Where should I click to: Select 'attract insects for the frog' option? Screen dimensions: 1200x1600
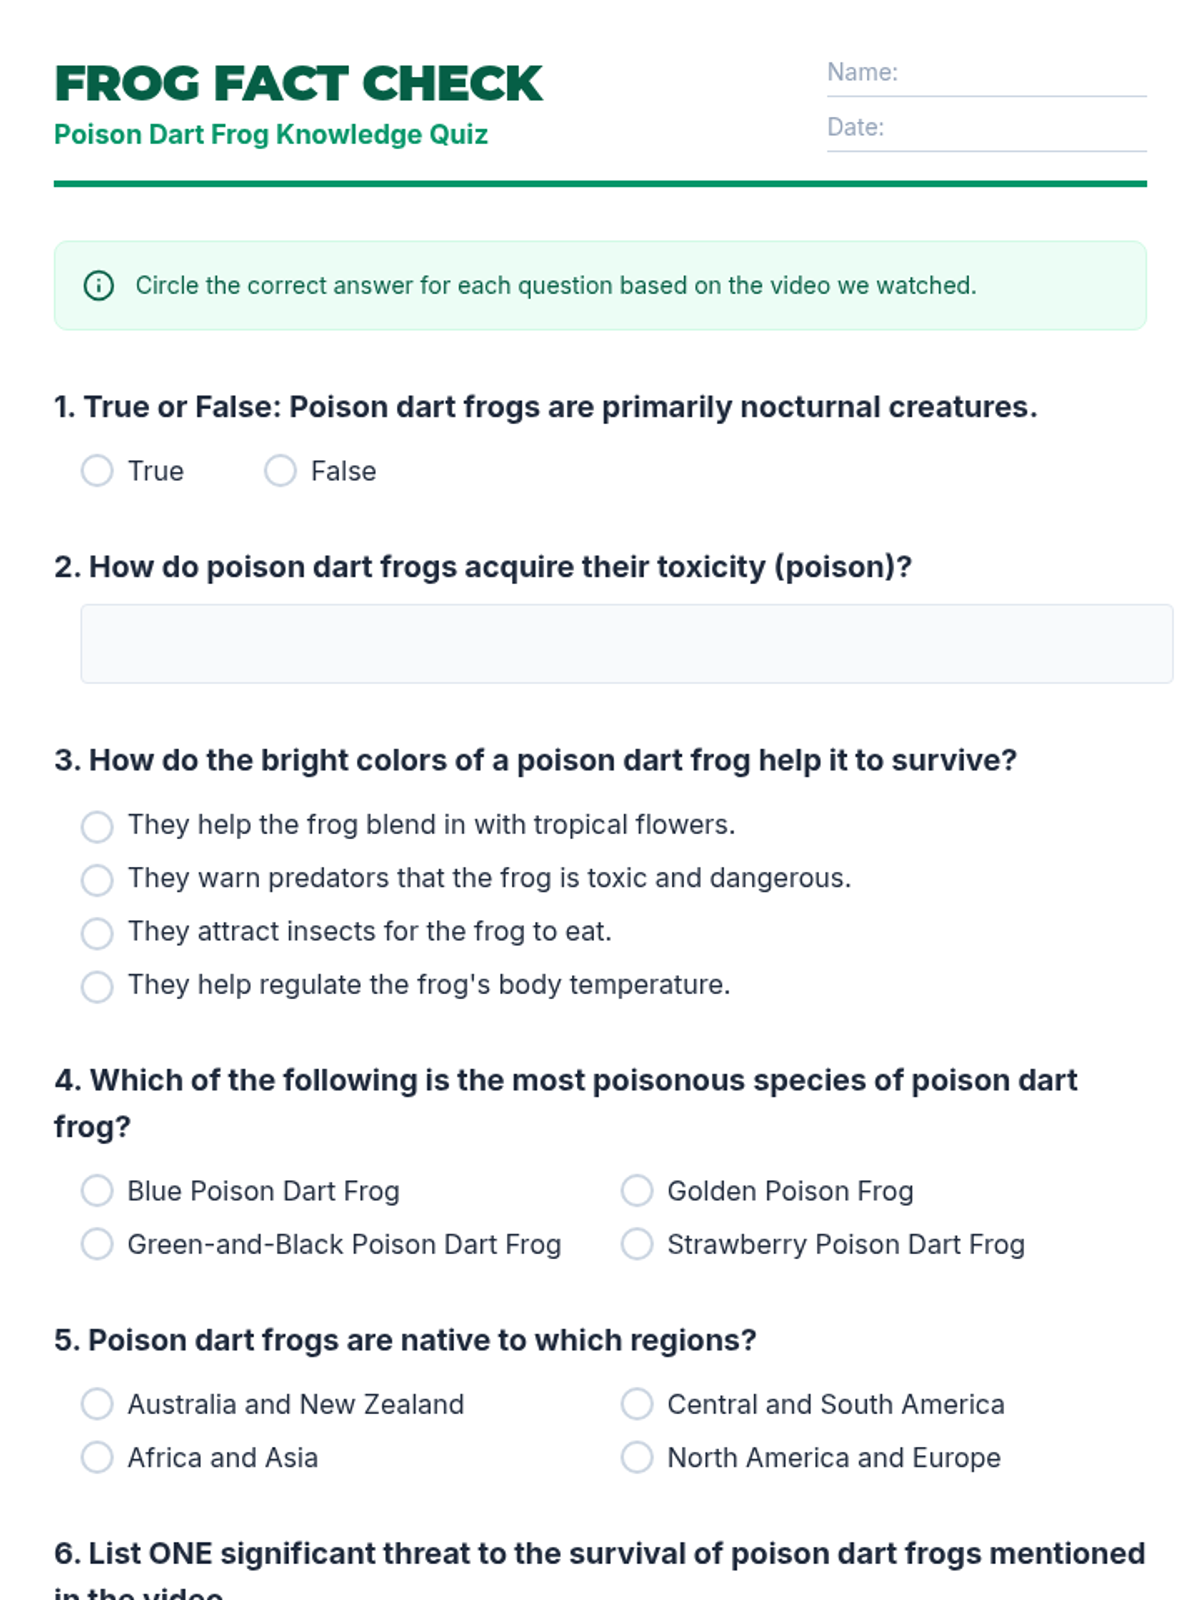(x=97, y=933)
